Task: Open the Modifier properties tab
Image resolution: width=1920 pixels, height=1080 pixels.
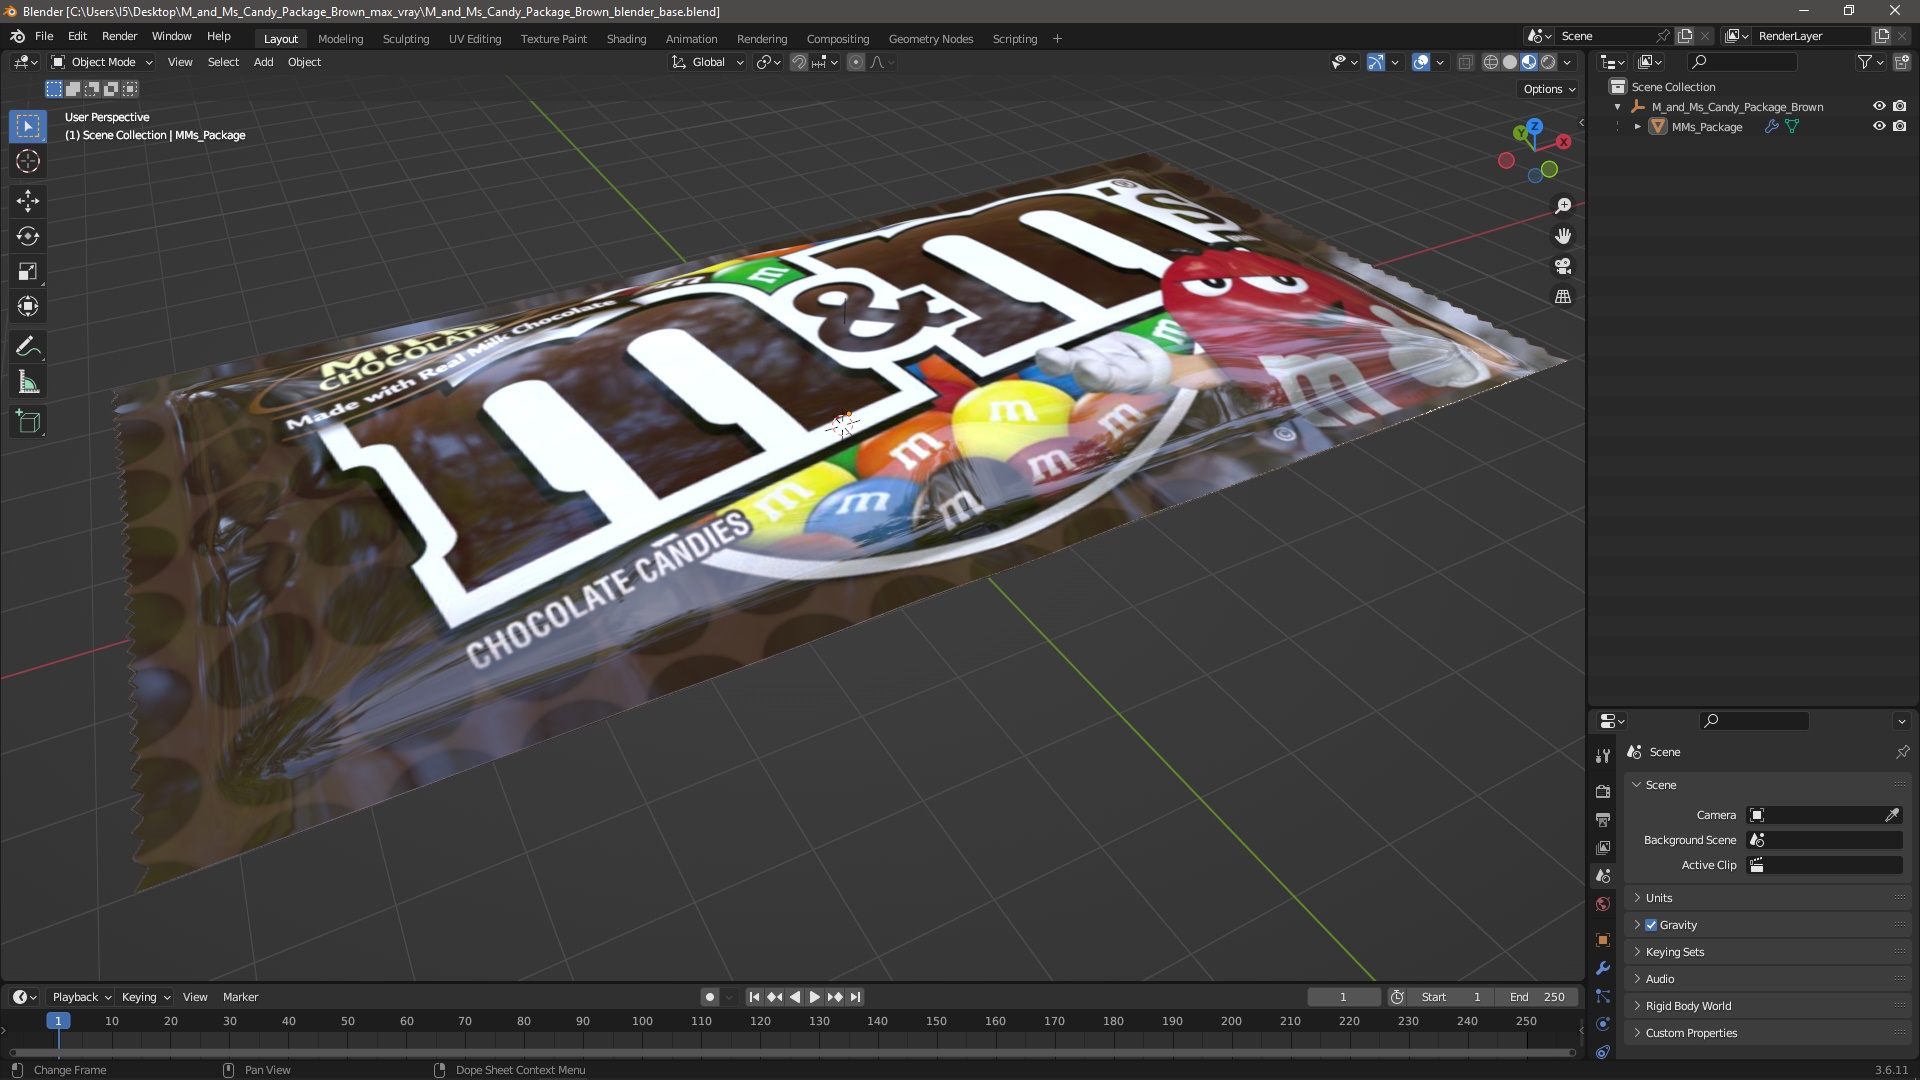Action: click(1603, 968)
